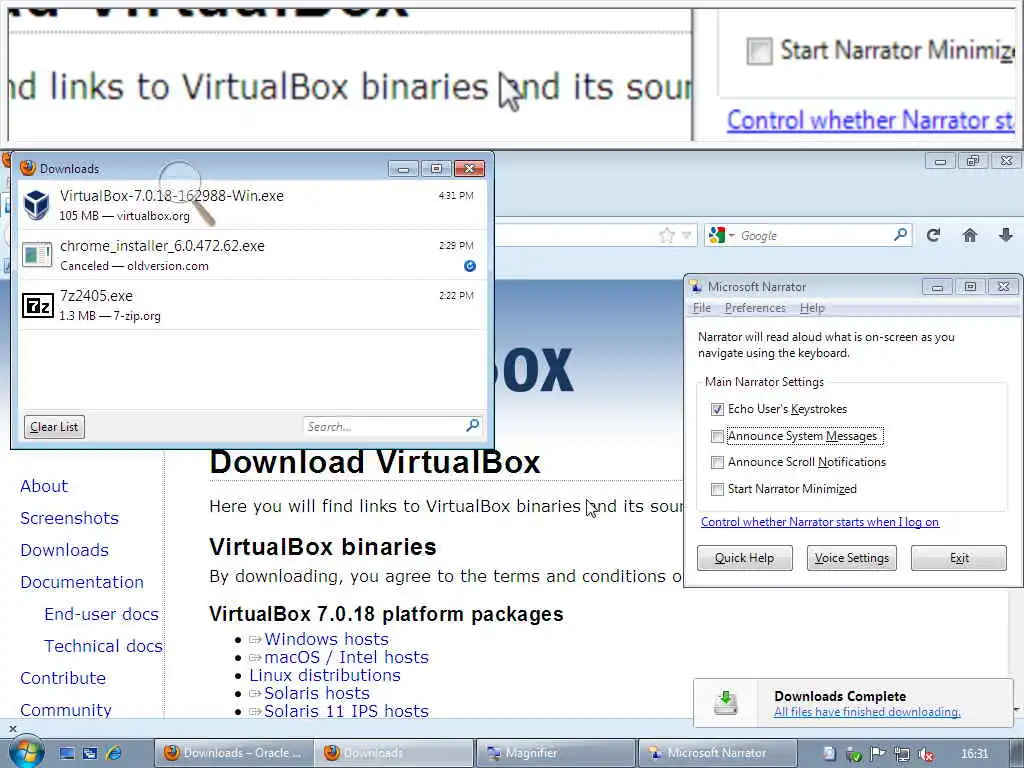The image size is (1024, 768).
Task: Open the URL bar history dropdown arrow
Action: coord(686,236)
